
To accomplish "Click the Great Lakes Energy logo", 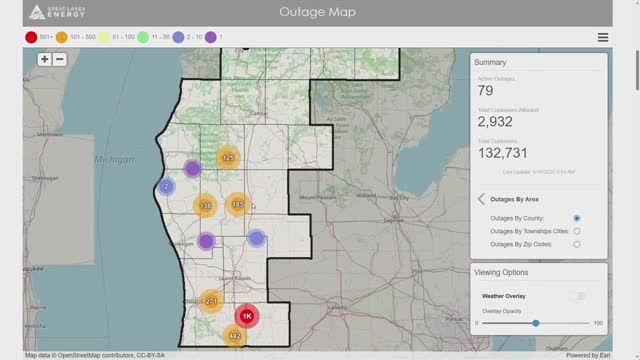I will [x=57, y=12].
